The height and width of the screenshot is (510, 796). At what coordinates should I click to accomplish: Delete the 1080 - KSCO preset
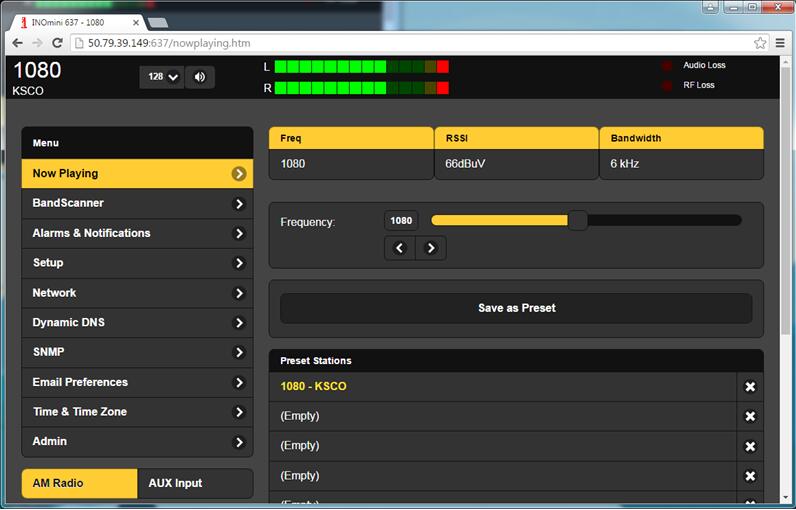coord(750,387)
